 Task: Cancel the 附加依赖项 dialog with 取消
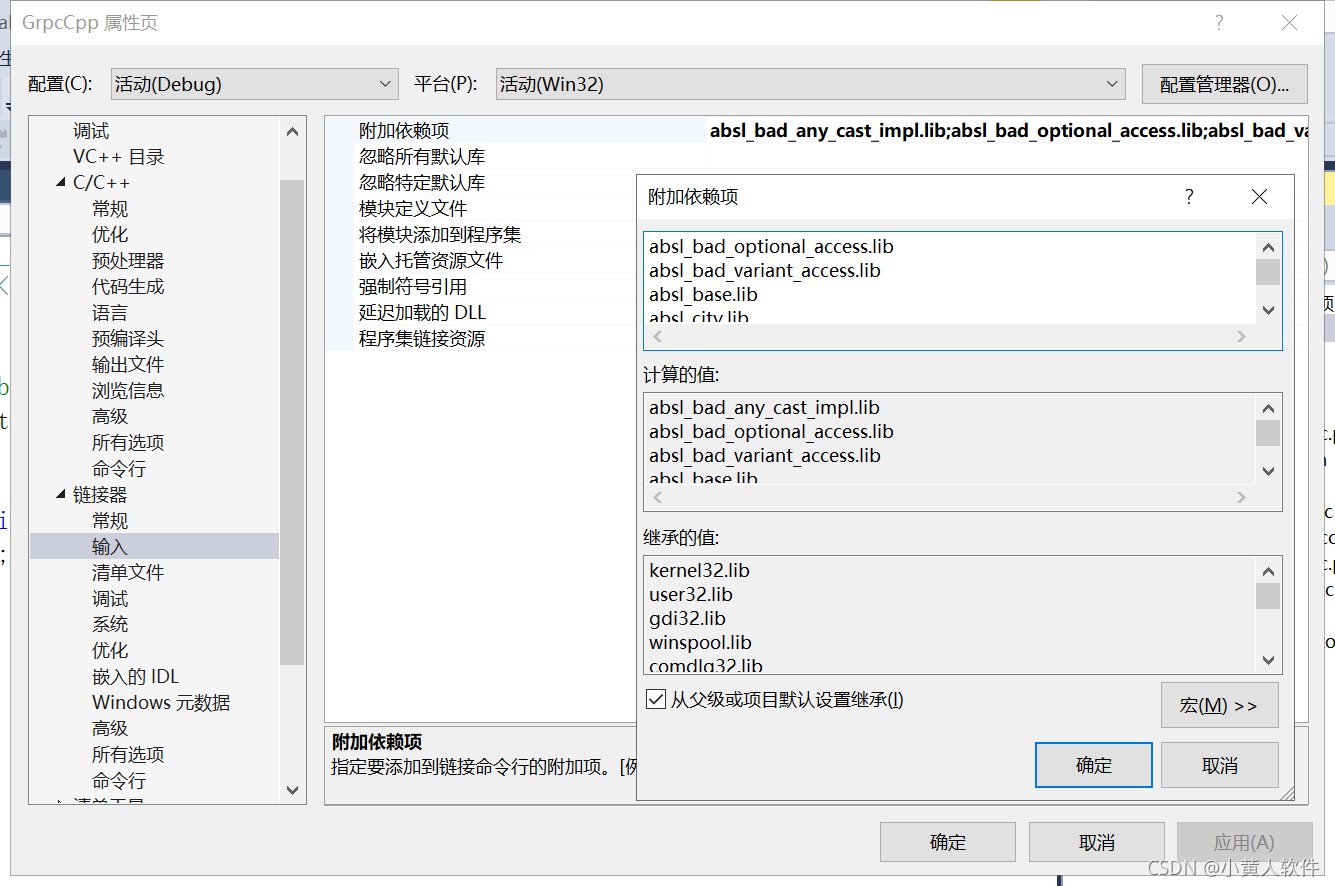point(1219,764)
